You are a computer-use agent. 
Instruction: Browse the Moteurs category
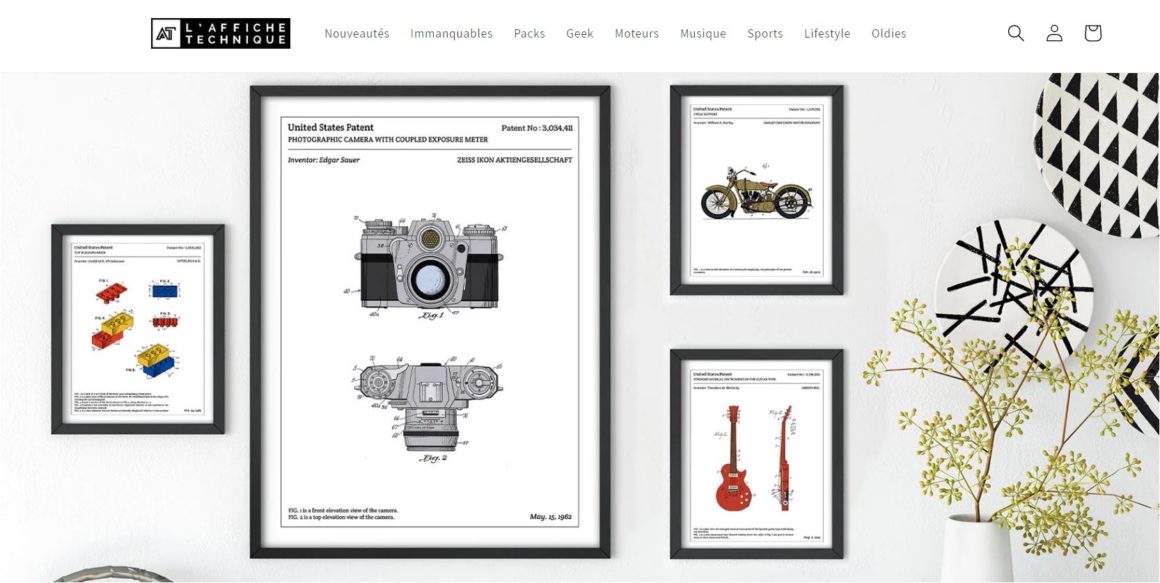click(x=636, y=33)
